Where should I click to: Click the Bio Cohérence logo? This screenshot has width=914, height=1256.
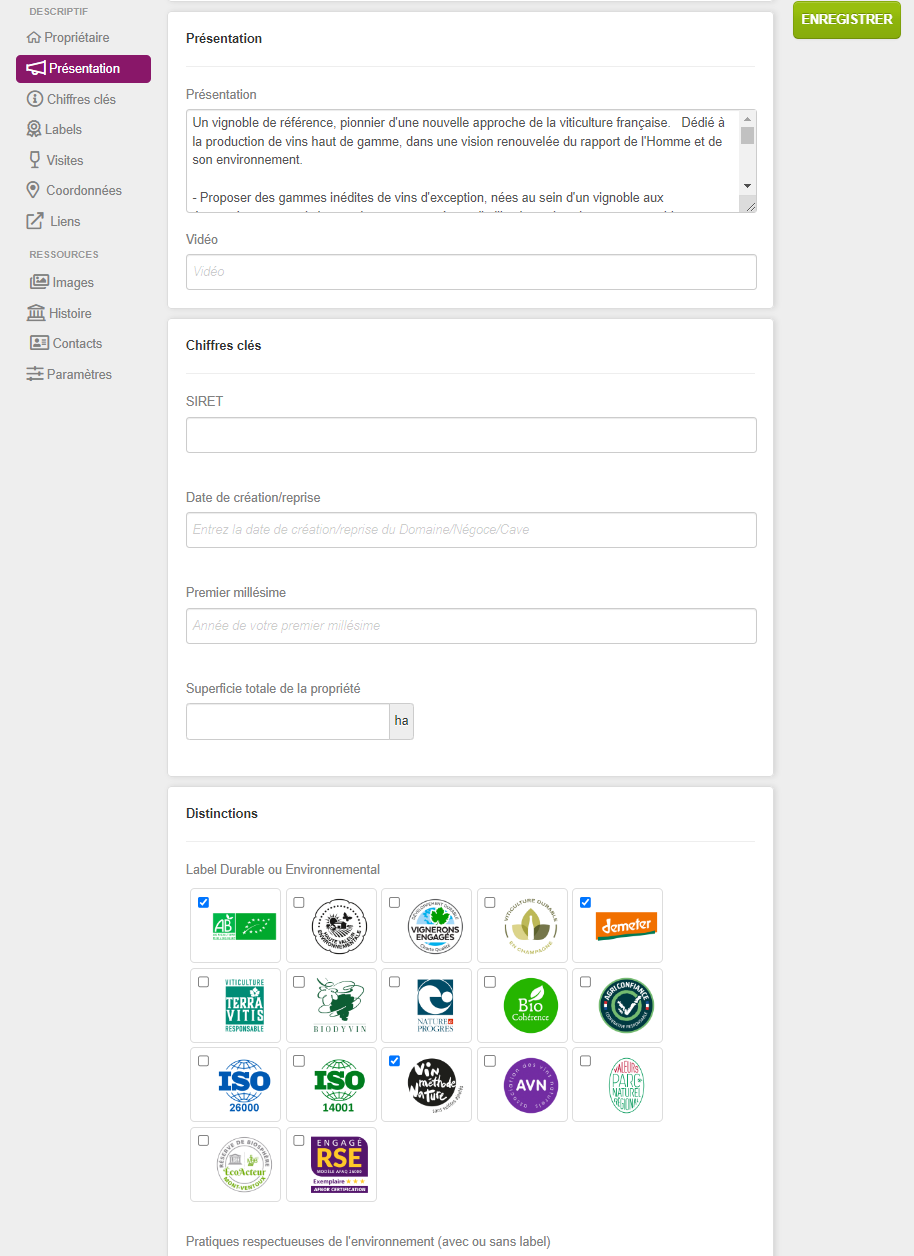(x=530, y=1006)
